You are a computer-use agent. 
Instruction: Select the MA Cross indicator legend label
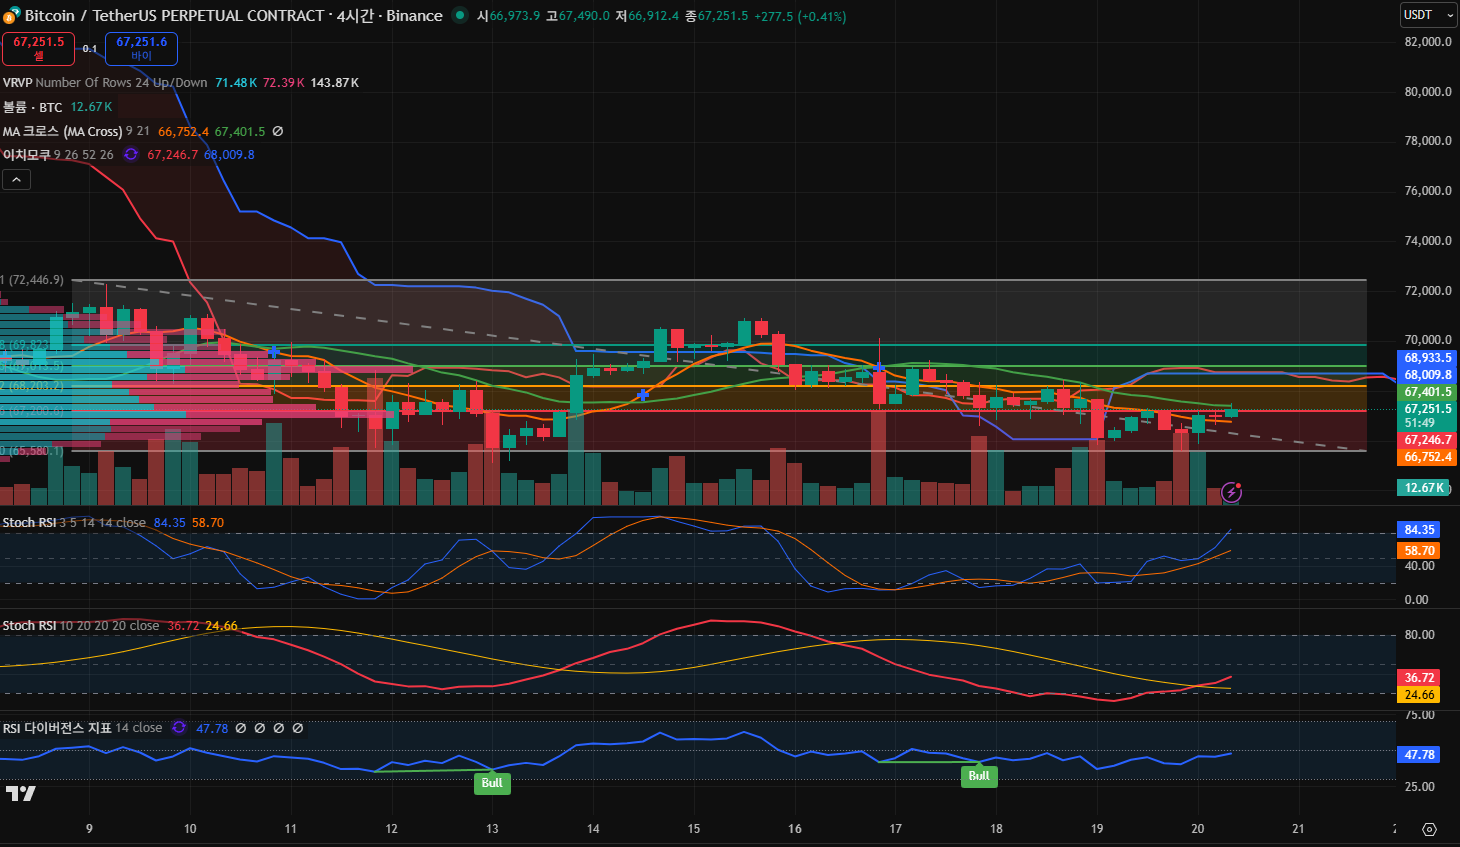click(x=62, y=131)
